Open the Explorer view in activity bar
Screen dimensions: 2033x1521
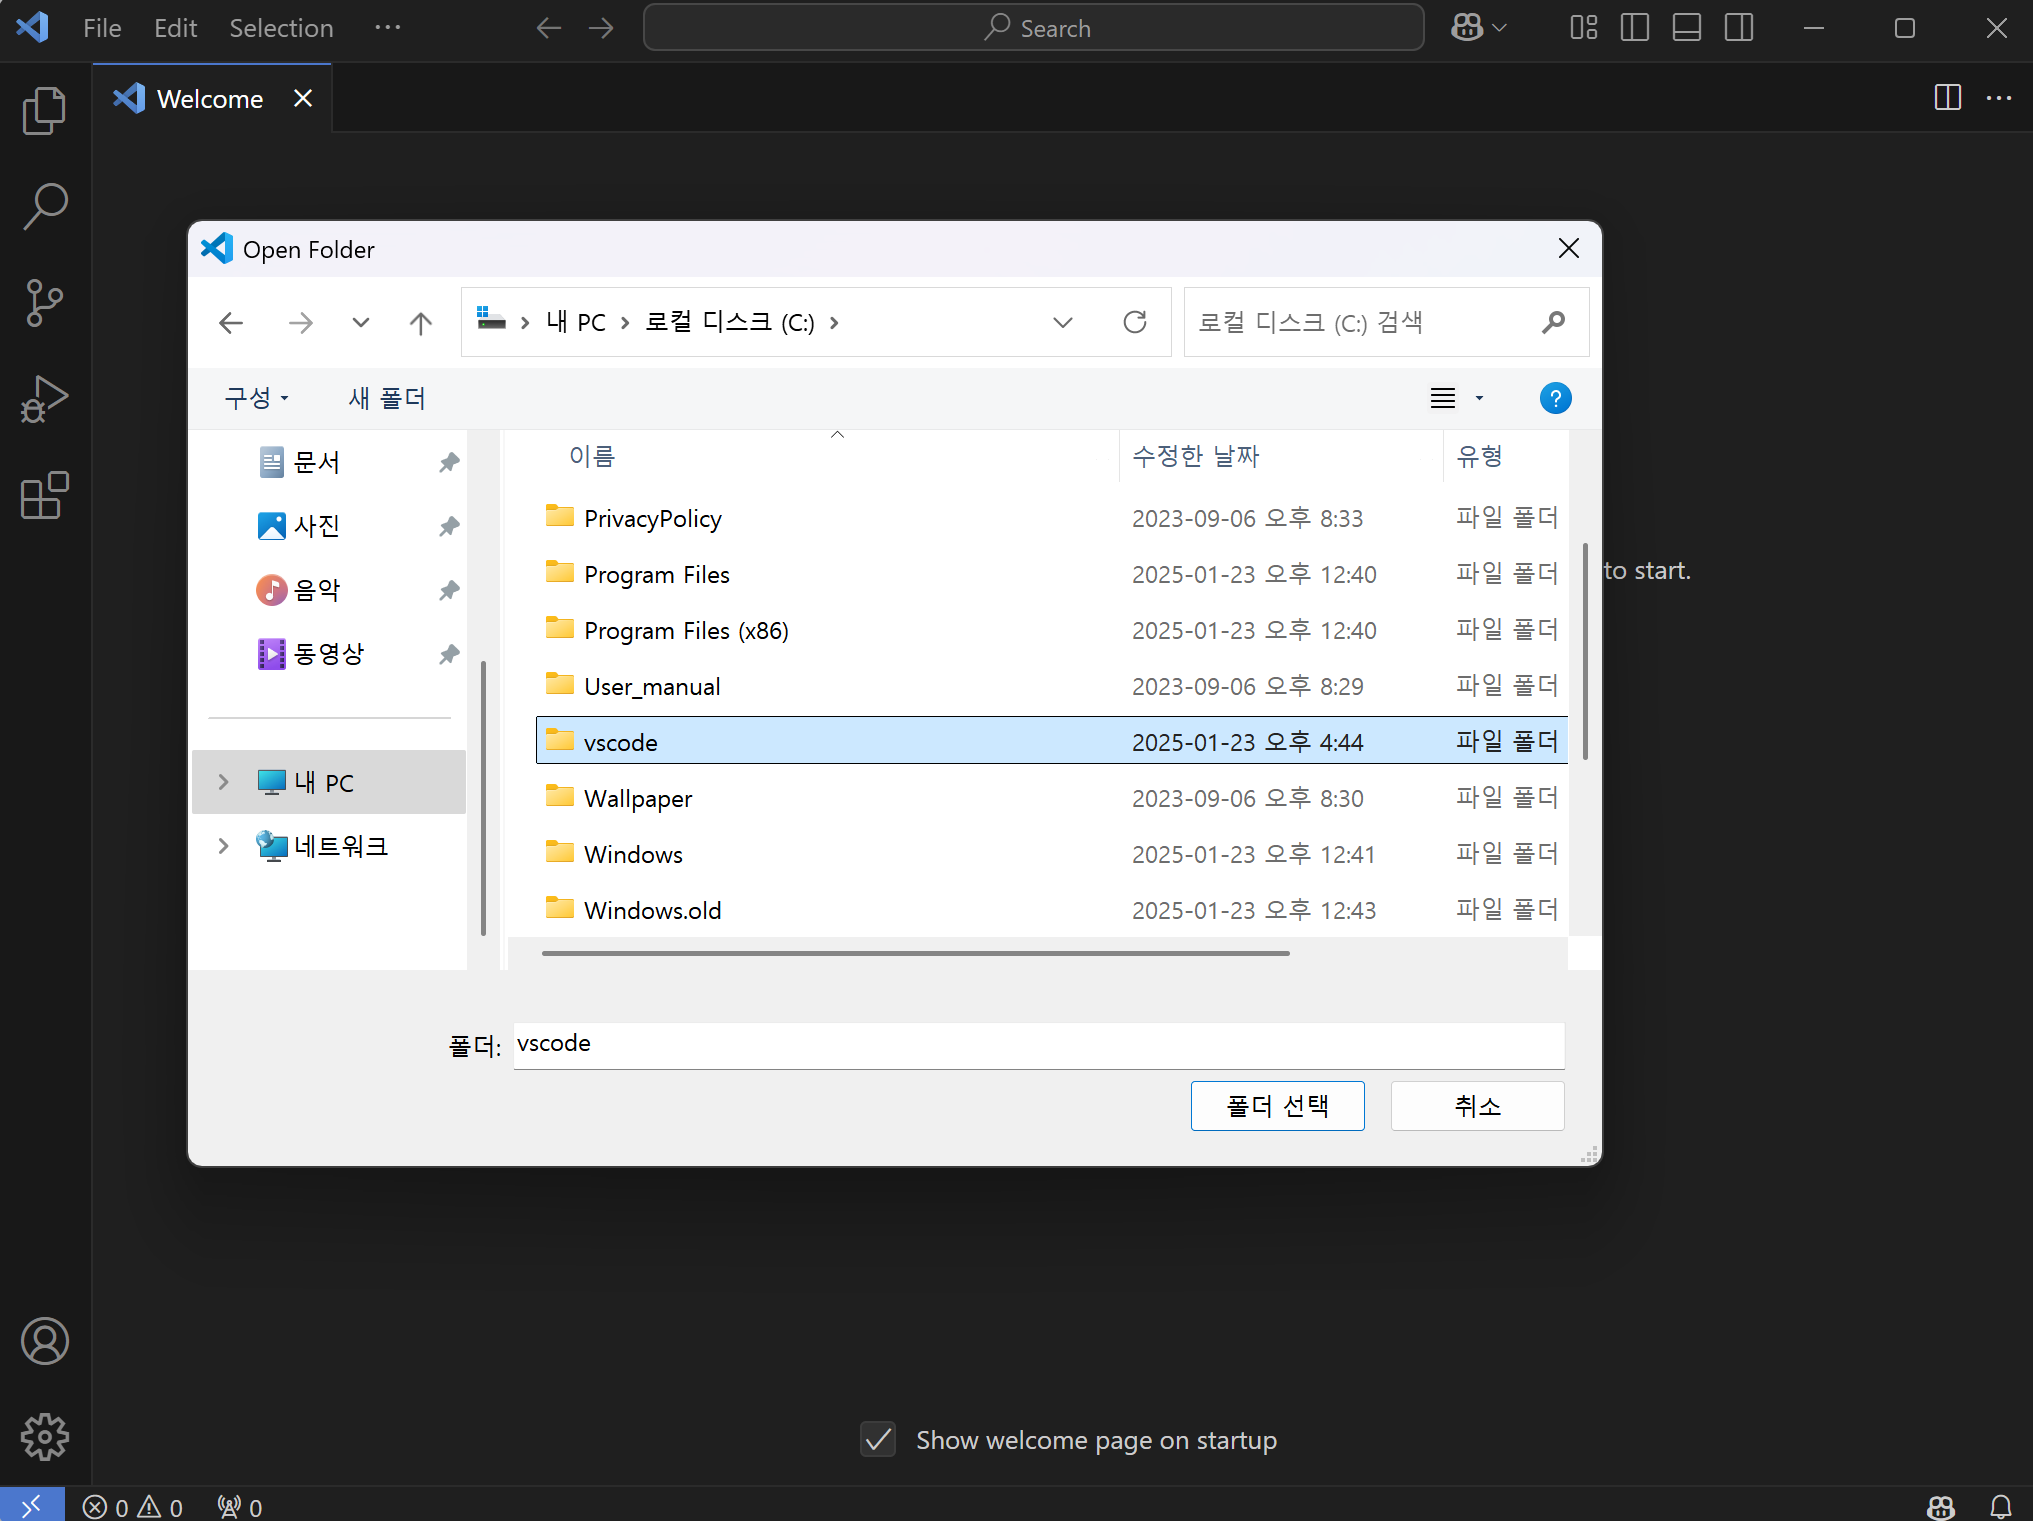click(44, 110)
